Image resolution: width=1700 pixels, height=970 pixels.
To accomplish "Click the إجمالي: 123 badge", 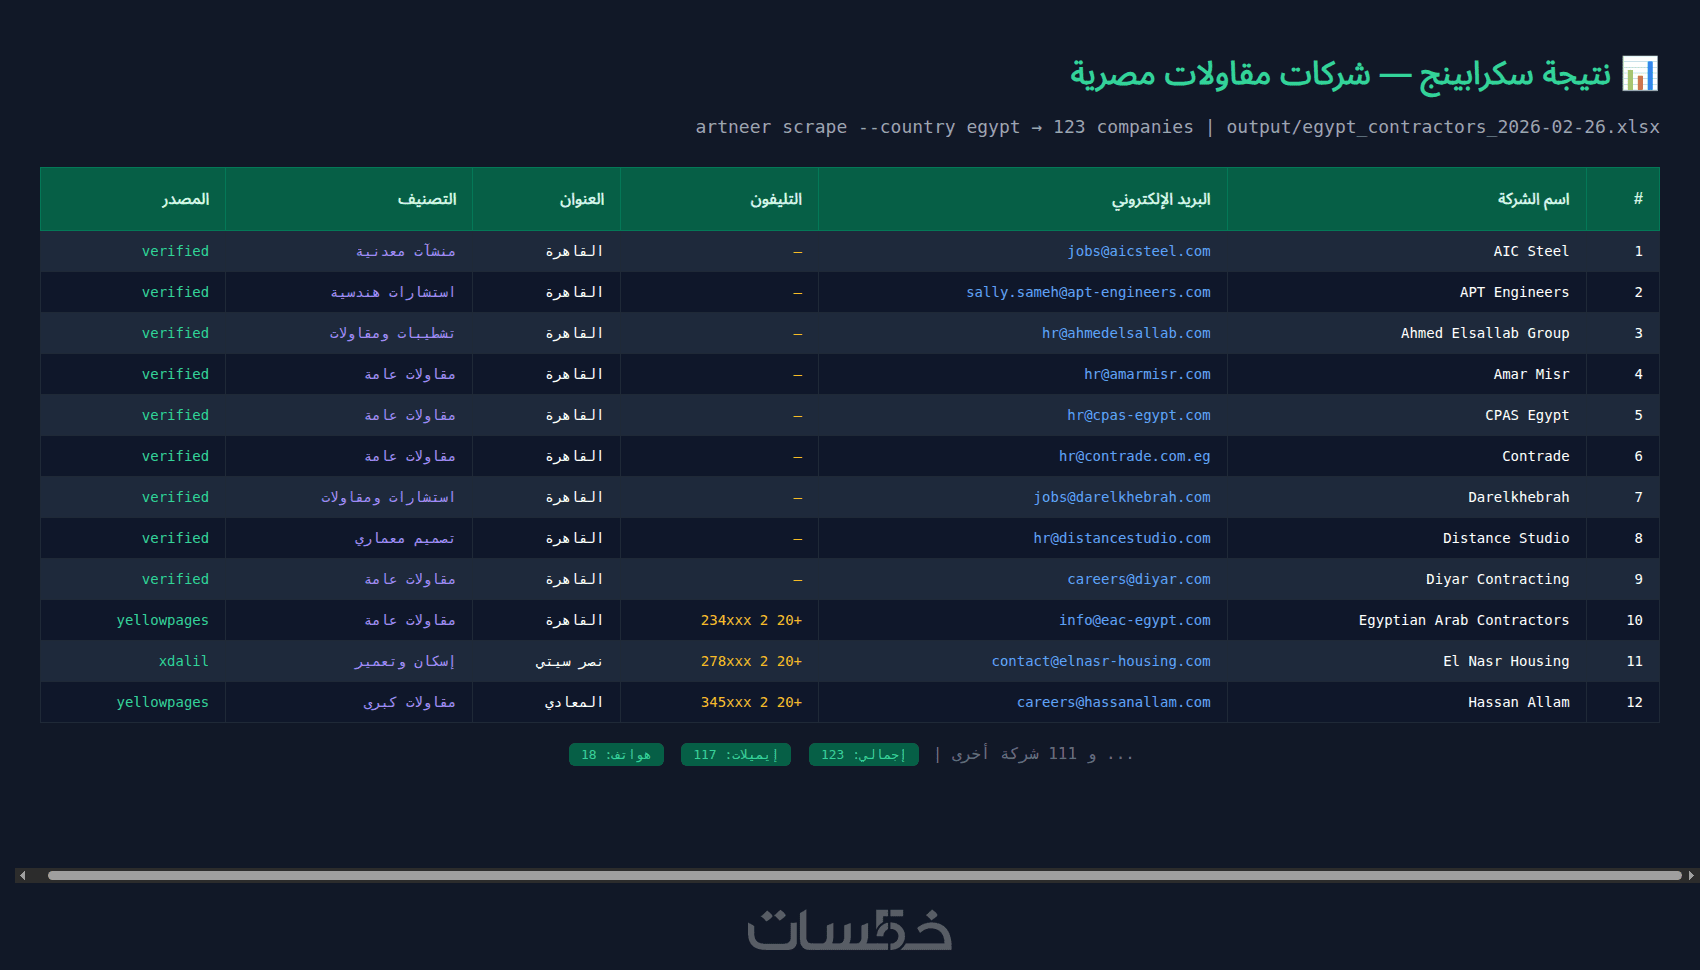I will pyautogui.click(x=864, y=754).
